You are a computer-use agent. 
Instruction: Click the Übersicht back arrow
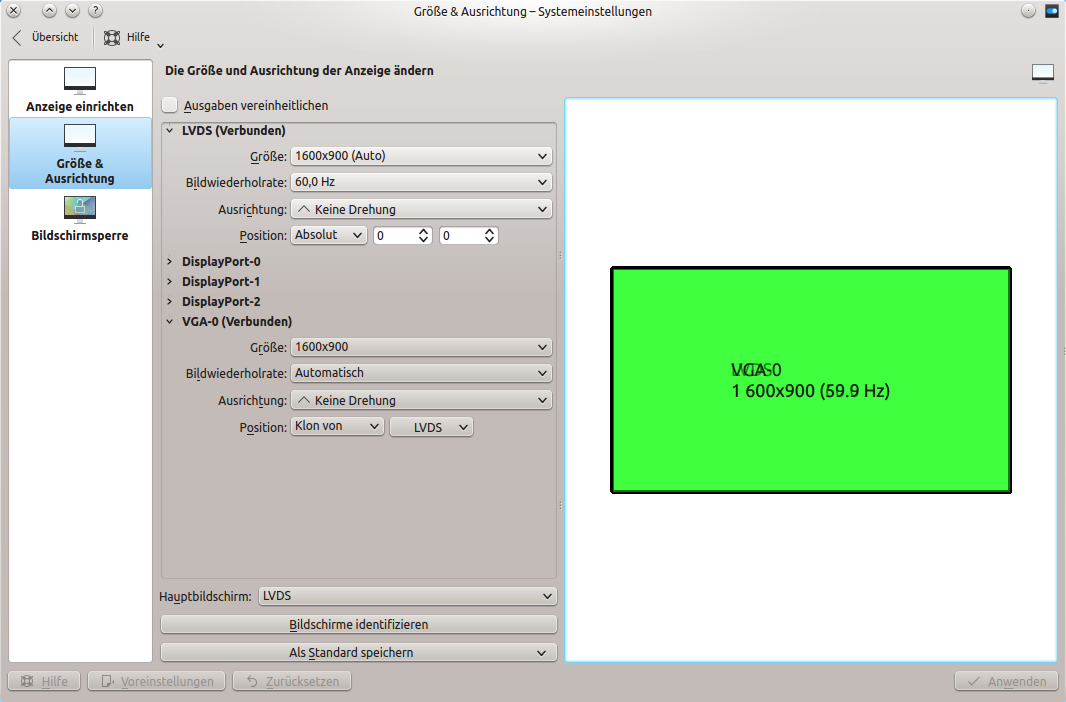17,37
